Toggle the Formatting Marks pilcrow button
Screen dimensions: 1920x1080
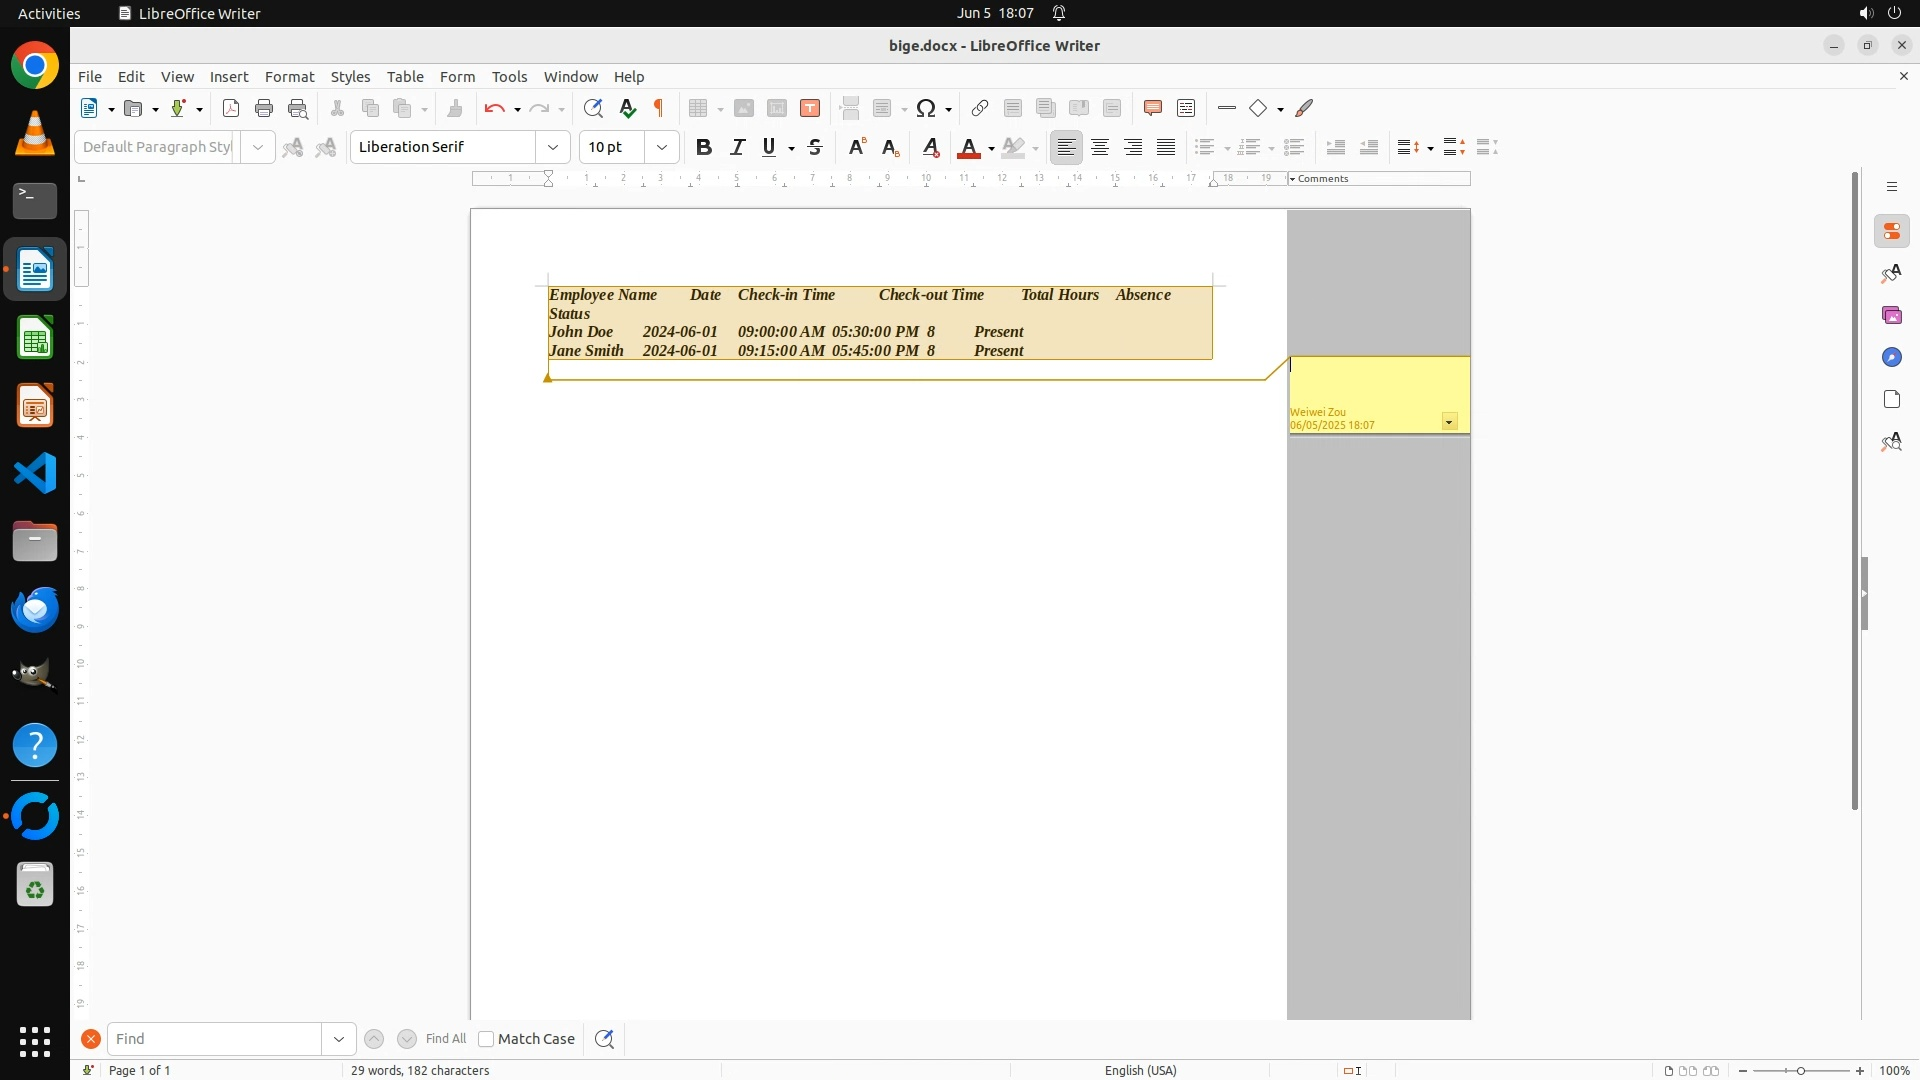[659, 108]
